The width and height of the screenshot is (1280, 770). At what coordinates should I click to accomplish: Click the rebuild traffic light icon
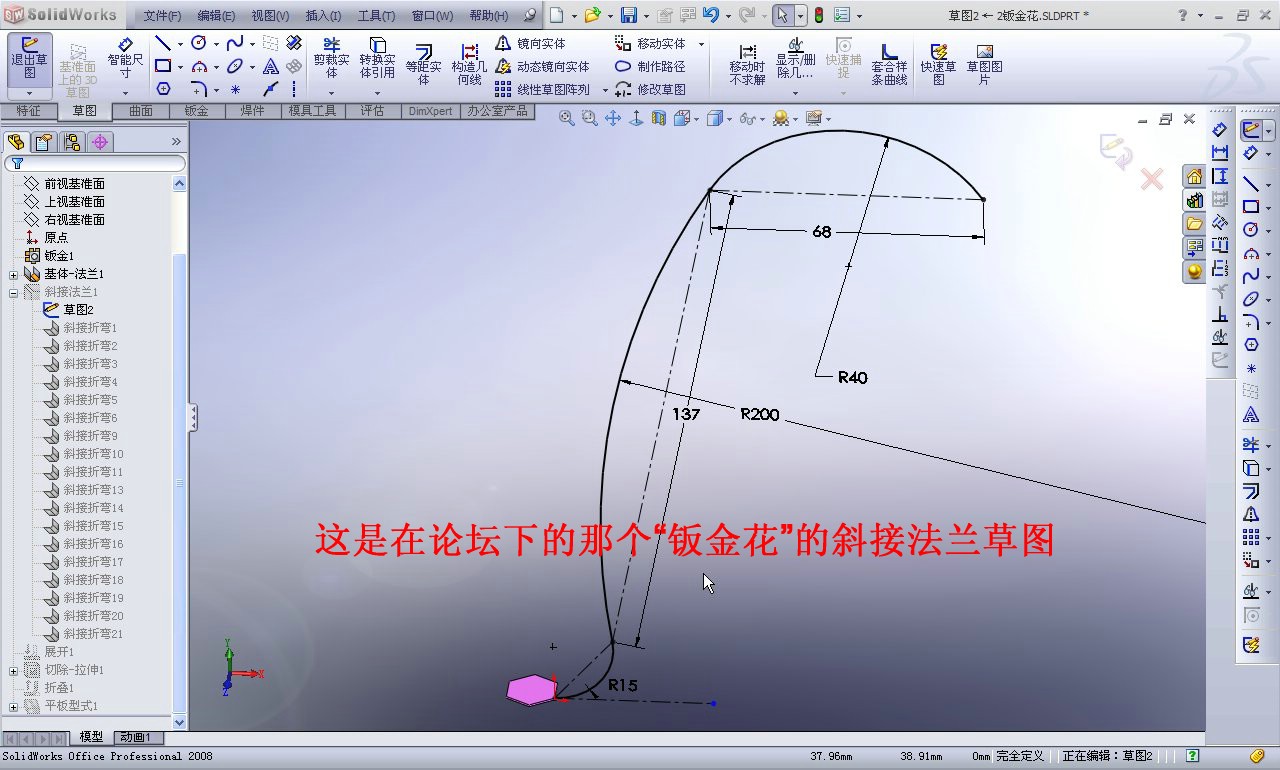[x=818, y=15]
